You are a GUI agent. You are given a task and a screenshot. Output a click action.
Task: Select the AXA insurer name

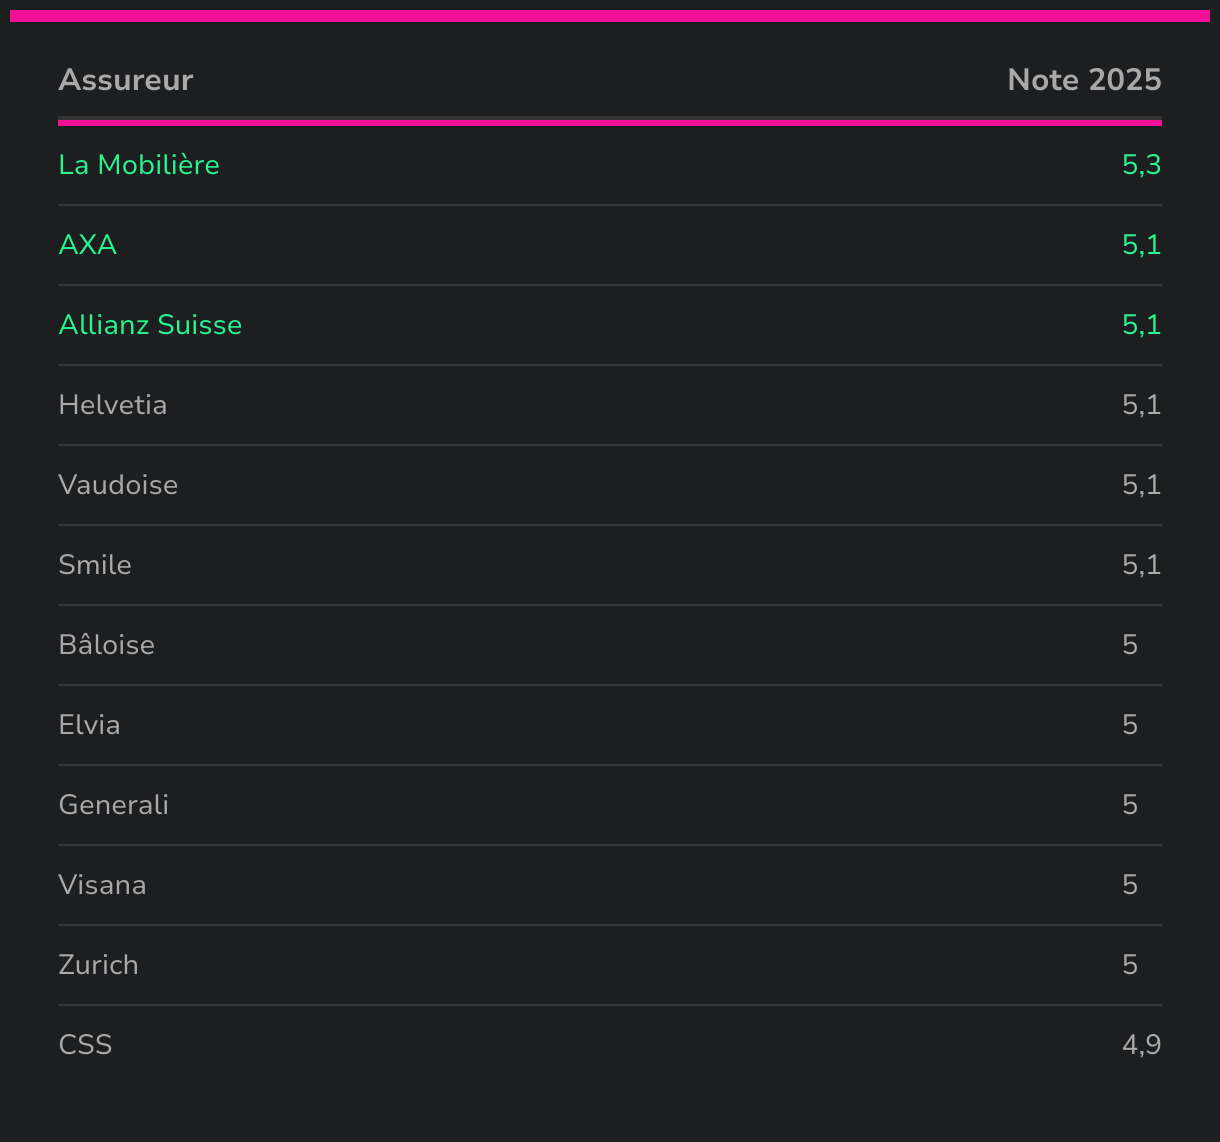88,245
